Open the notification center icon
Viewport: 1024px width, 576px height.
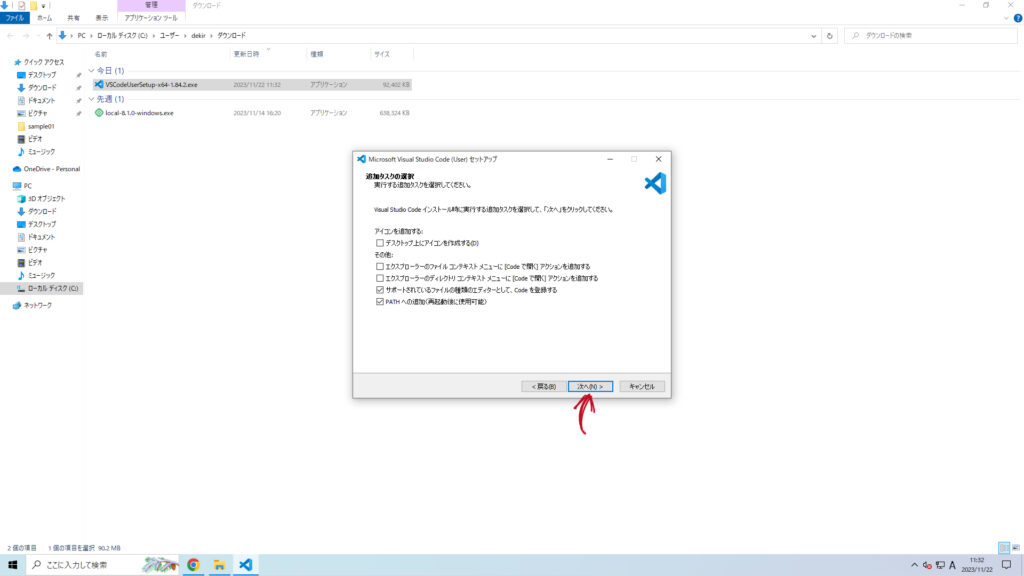[x=1006, y=565]
